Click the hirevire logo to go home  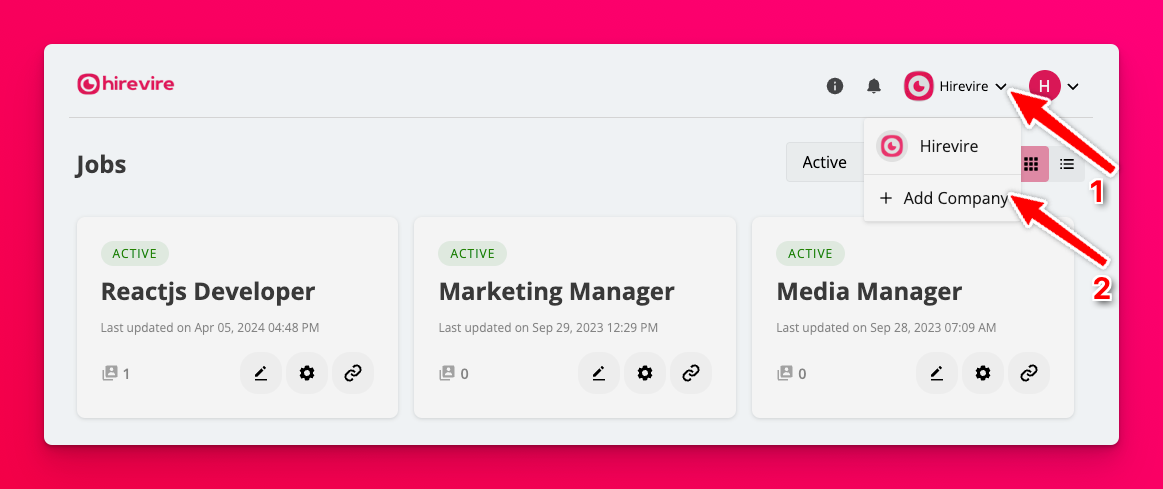126,84
